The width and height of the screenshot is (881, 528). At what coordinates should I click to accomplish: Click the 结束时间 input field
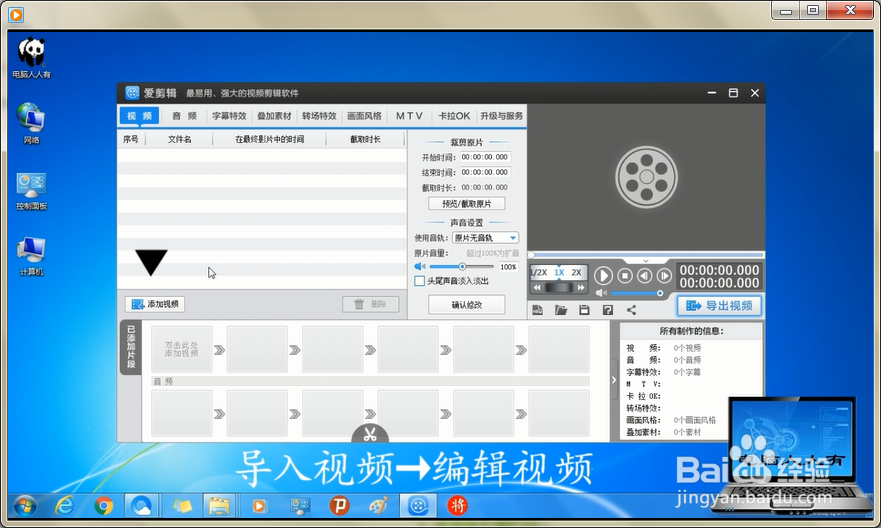pyautogui.click(x=485, y=172)
